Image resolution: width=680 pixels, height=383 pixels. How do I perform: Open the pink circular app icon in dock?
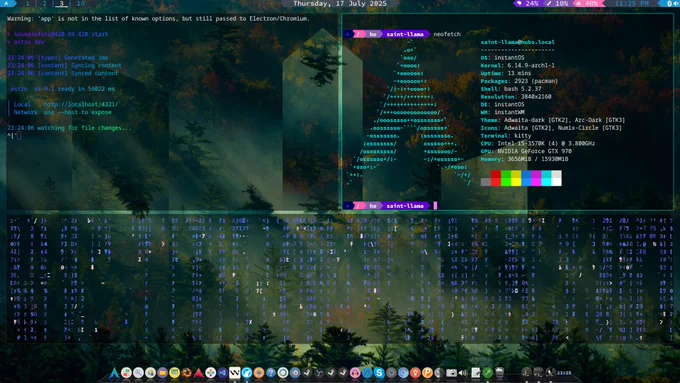click(x=355, y=373)
